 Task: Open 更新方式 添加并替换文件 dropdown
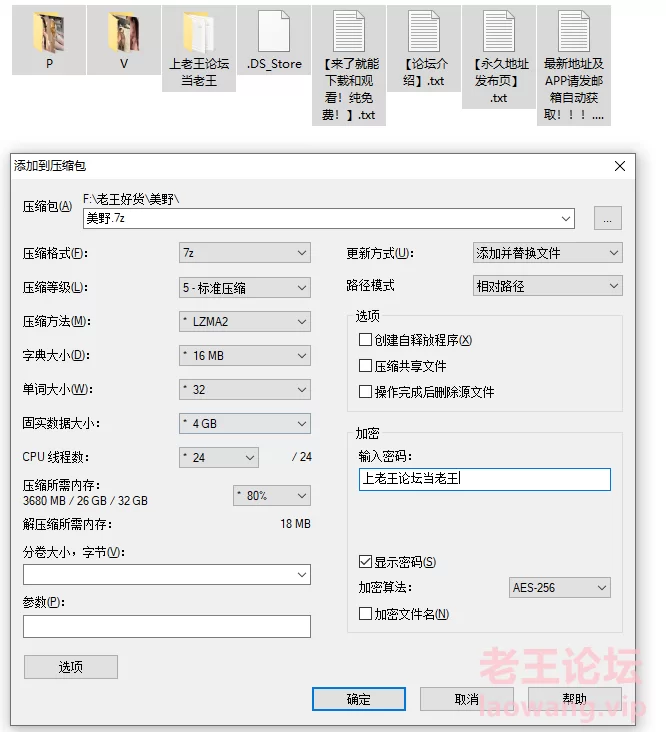(x=547, y=253)
